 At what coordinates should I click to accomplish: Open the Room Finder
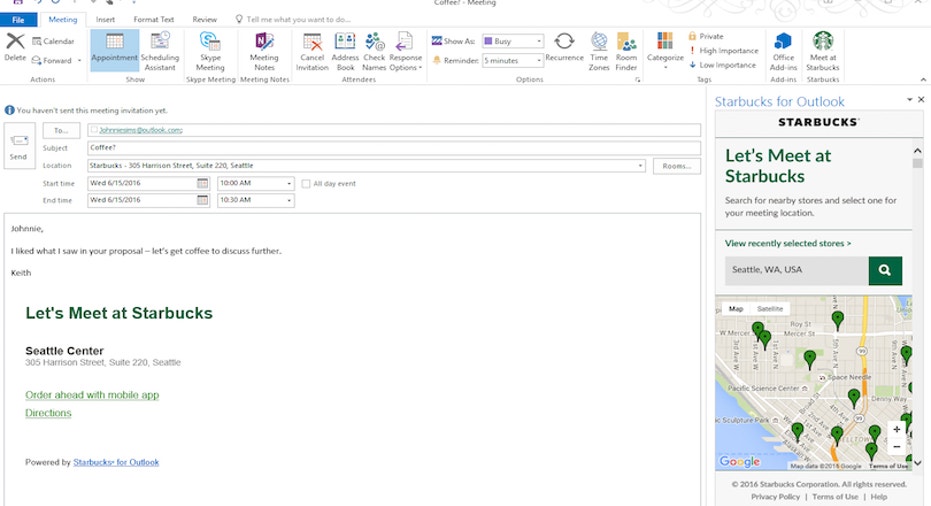[x=626, y=51]
